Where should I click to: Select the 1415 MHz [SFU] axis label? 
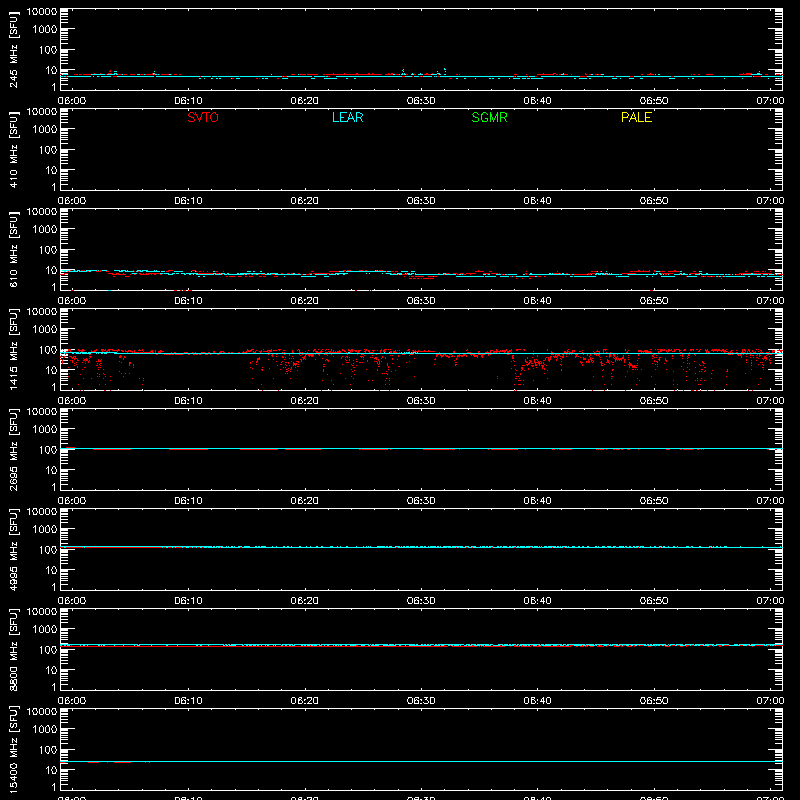point(14,350)
